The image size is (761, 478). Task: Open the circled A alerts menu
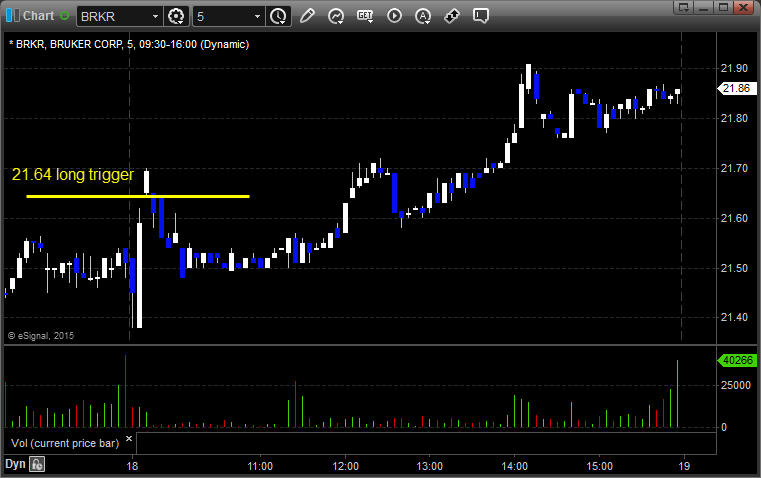pos(423,16)
